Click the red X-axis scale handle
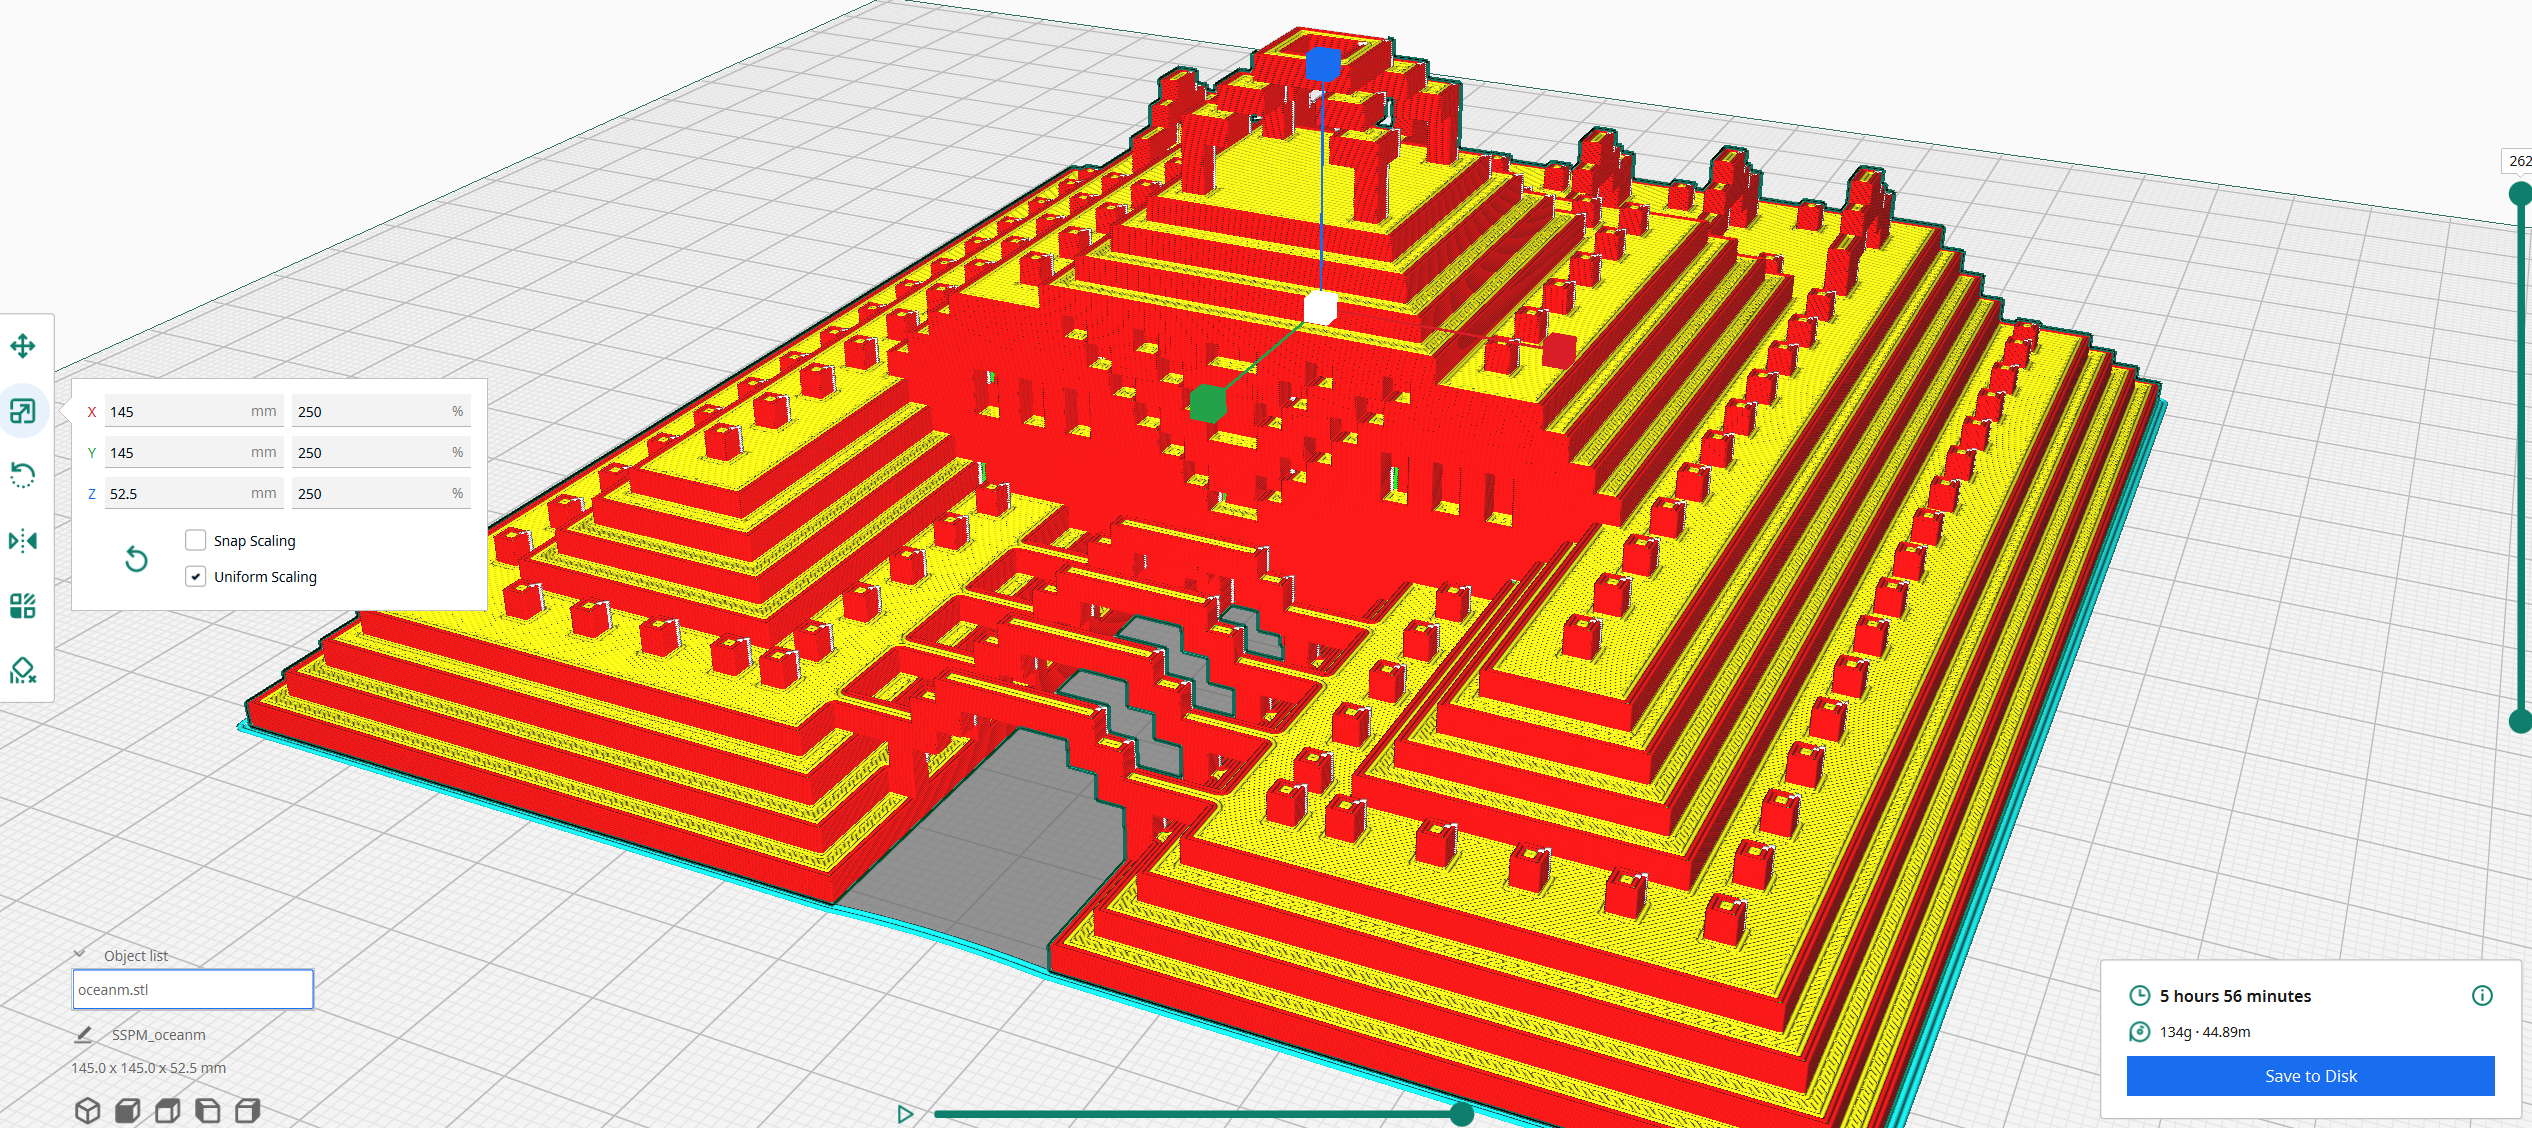Image resolution: width=2532 pixels, height=1128 pixels. click(1559, 350)
